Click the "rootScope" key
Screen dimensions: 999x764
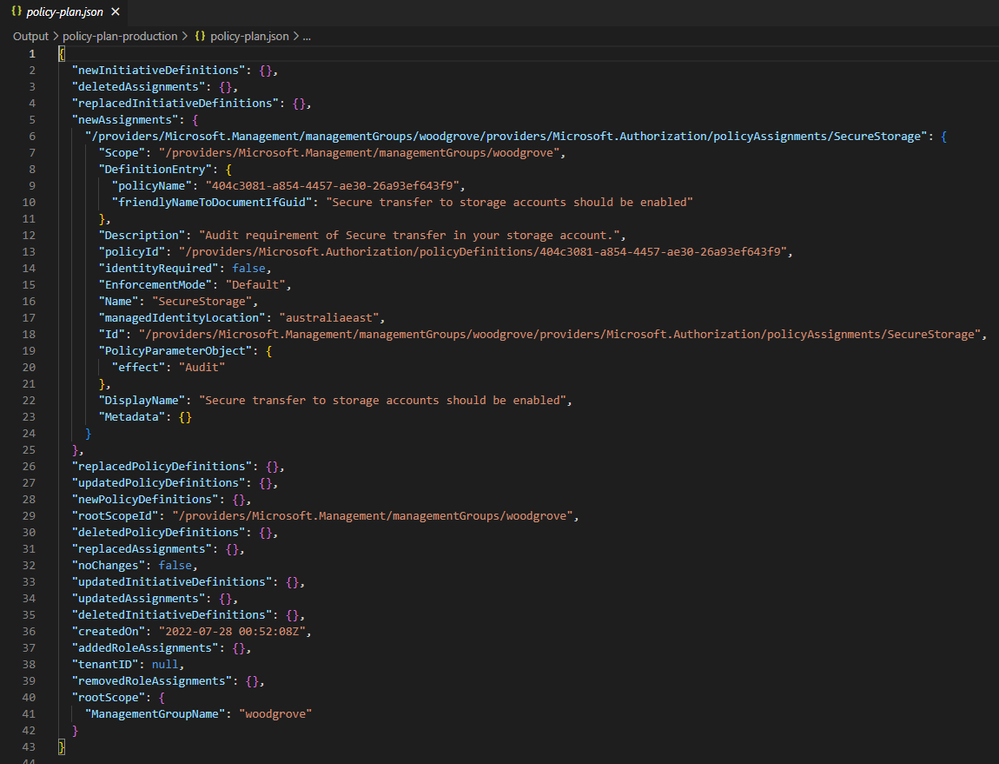[x=108, y=698]
